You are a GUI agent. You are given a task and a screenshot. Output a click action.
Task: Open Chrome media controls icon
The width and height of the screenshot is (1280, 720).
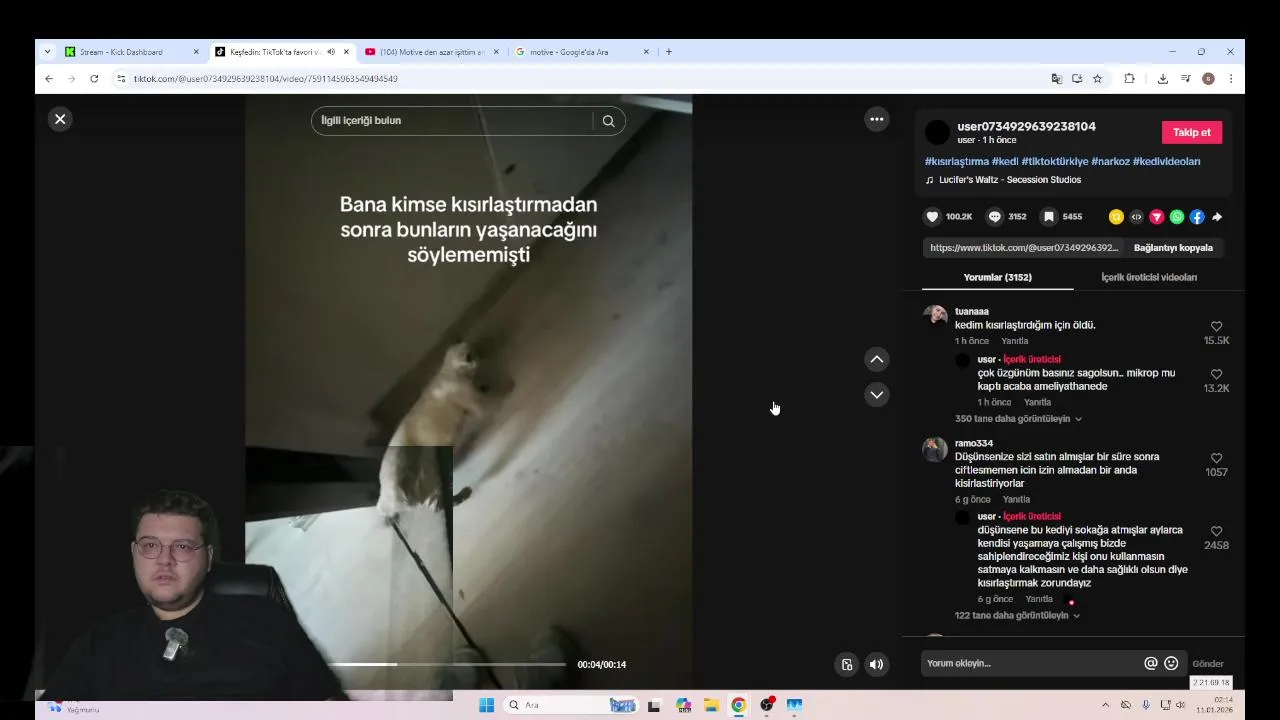(1185, 79)
